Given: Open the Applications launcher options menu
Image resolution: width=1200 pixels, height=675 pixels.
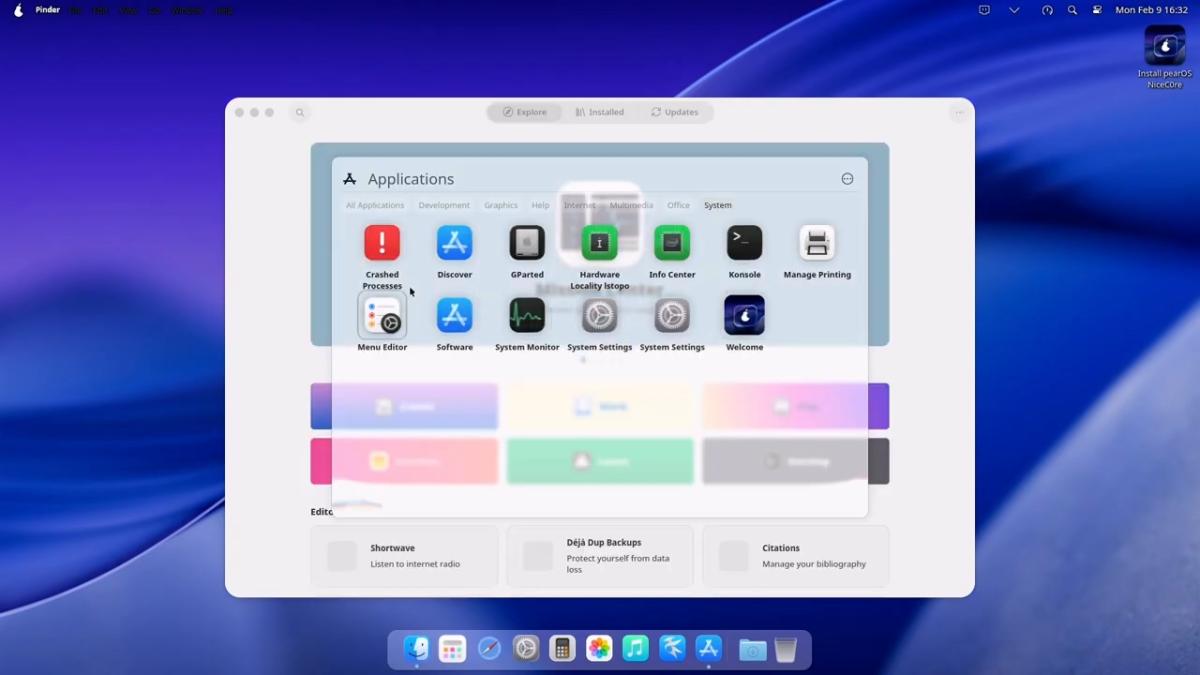Looking at the screenshot, I should click(847, 179).
